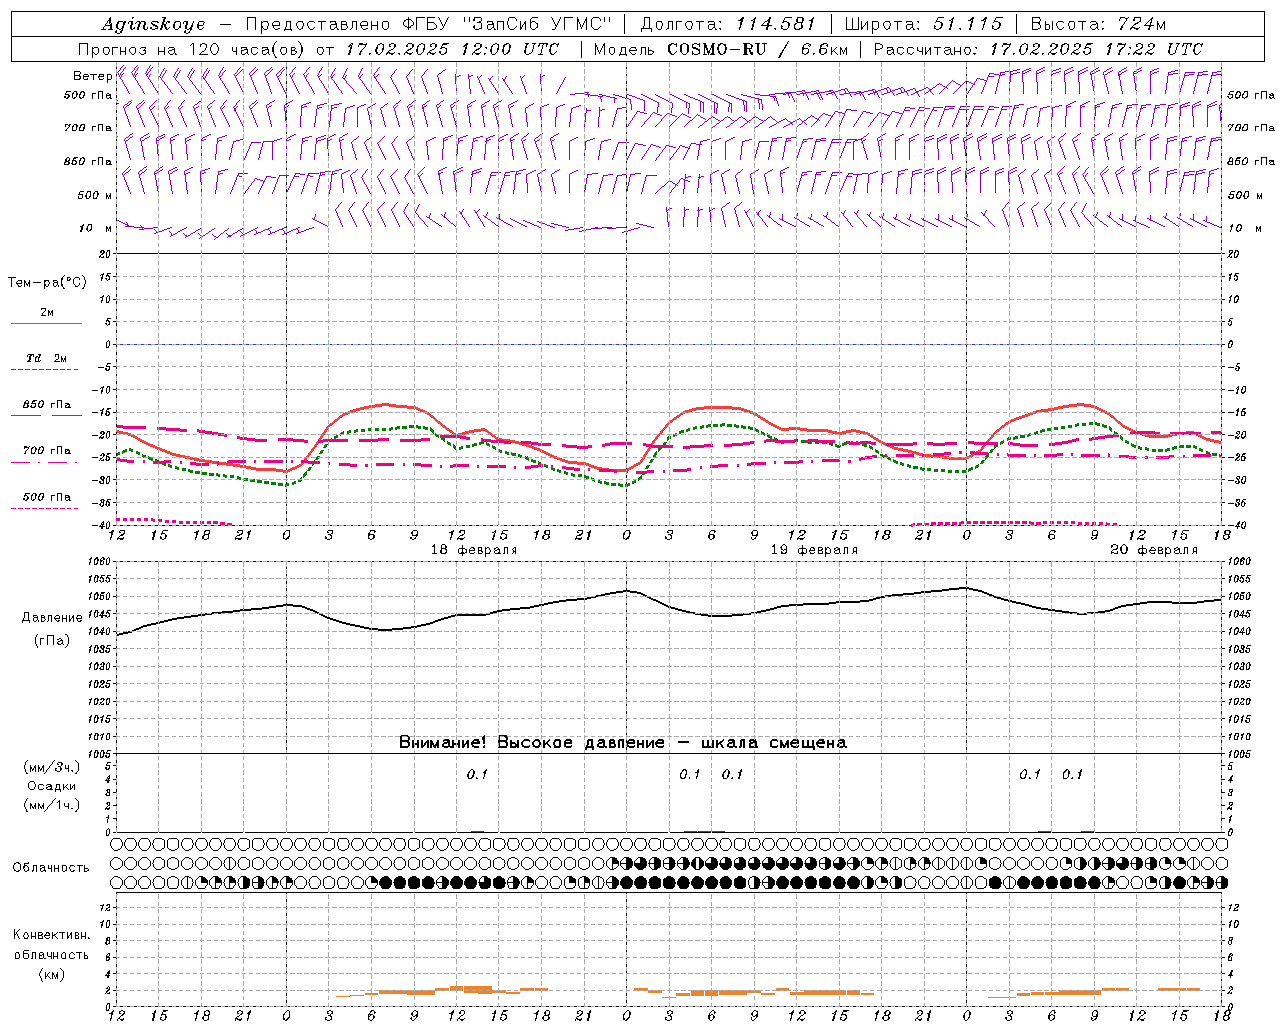Click the 850 гПа entry in temperature legend
The width and height of the screenshot is (1280, 1024).
click(x=47, y=405)
